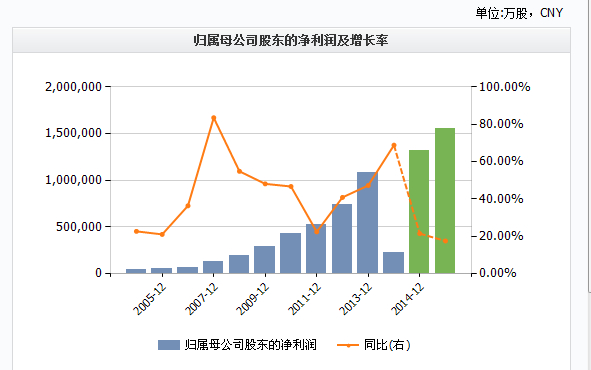Screen dimensions: 591x370
Task: Click the 60.00% right axis label
Action: [x=501, y=161]
